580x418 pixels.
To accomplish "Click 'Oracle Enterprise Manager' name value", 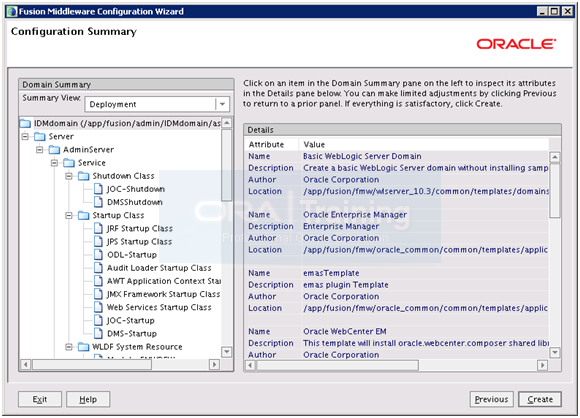I will [355, 215].
